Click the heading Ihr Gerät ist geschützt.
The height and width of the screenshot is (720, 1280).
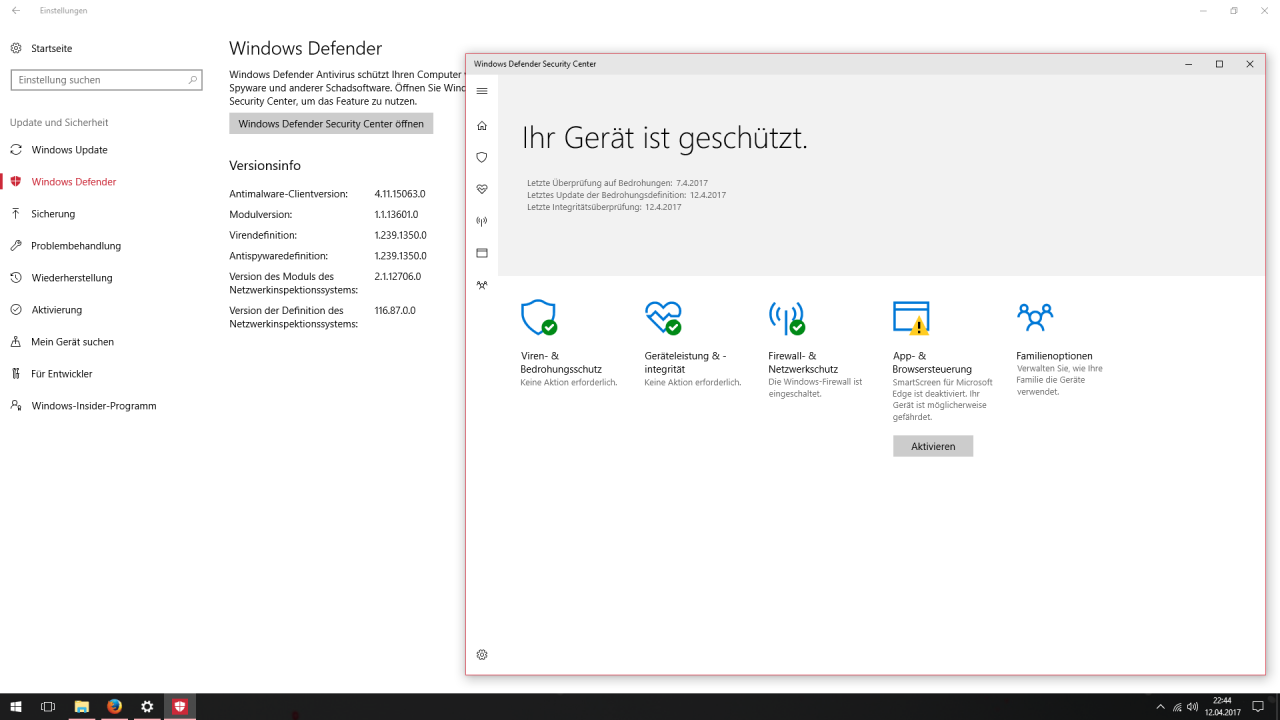[665, 138]
